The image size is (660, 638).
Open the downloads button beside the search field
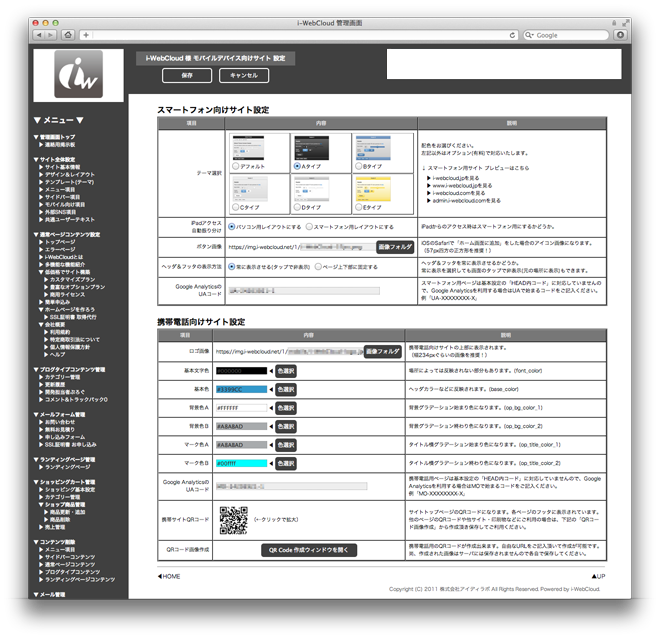620,35
